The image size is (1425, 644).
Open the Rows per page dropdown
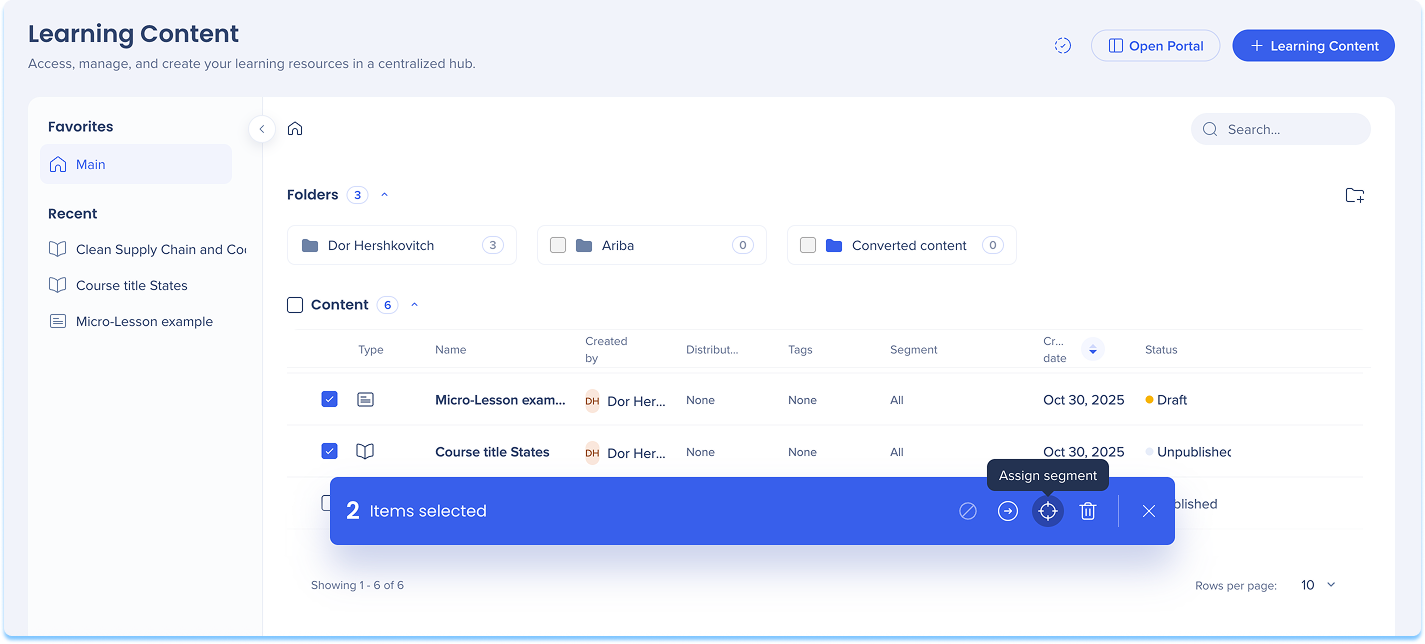point(1317,585)
